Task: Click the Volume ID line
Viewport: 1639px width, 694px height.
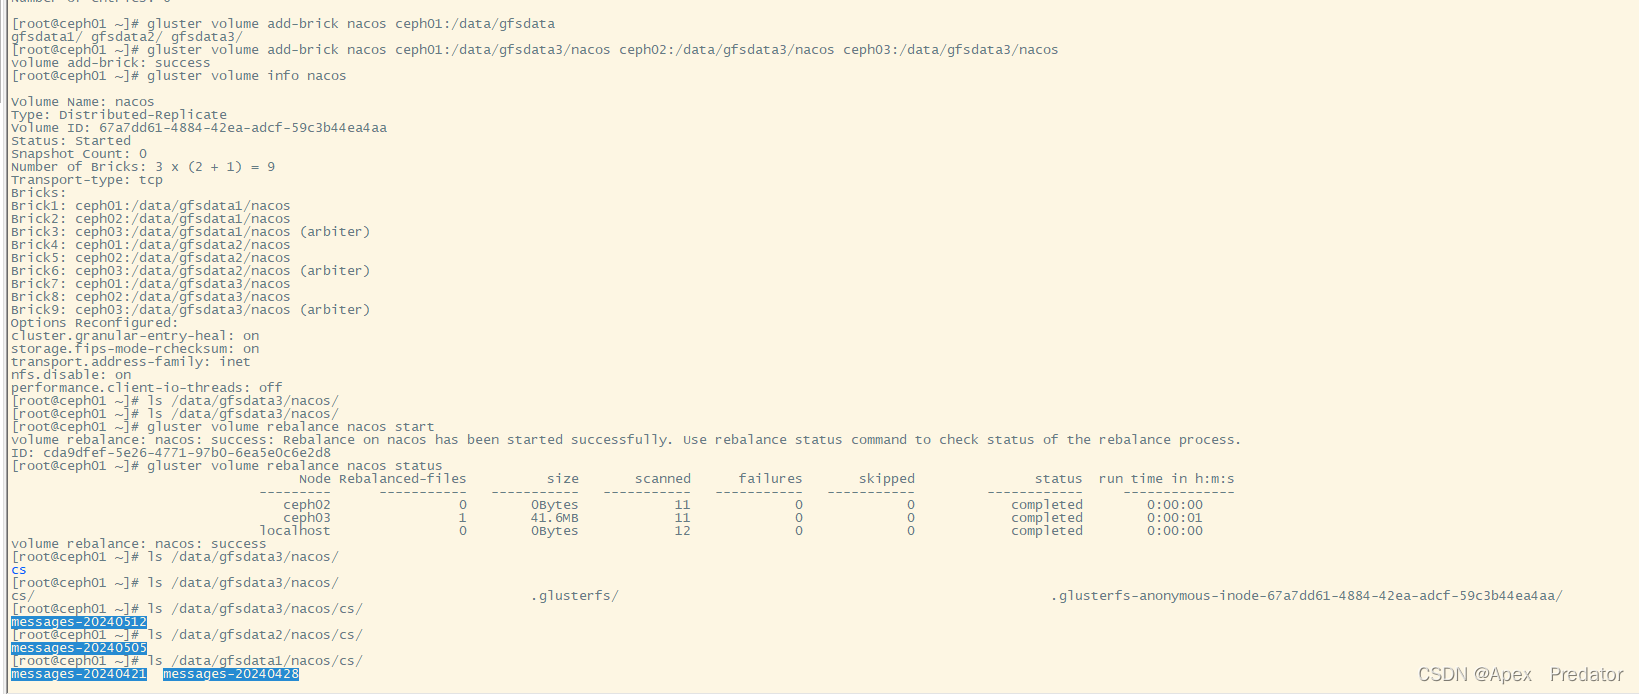Action: click(x=199, y=128)
